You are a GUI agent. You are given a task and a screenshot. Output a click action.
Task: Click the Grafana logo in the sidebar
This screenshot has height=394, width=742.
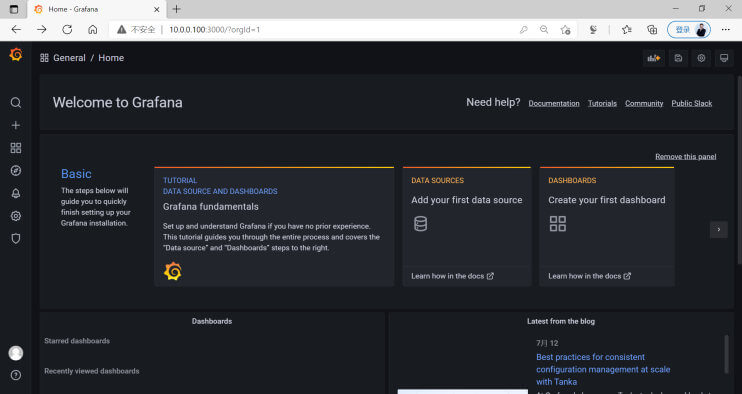click(16, 55)
